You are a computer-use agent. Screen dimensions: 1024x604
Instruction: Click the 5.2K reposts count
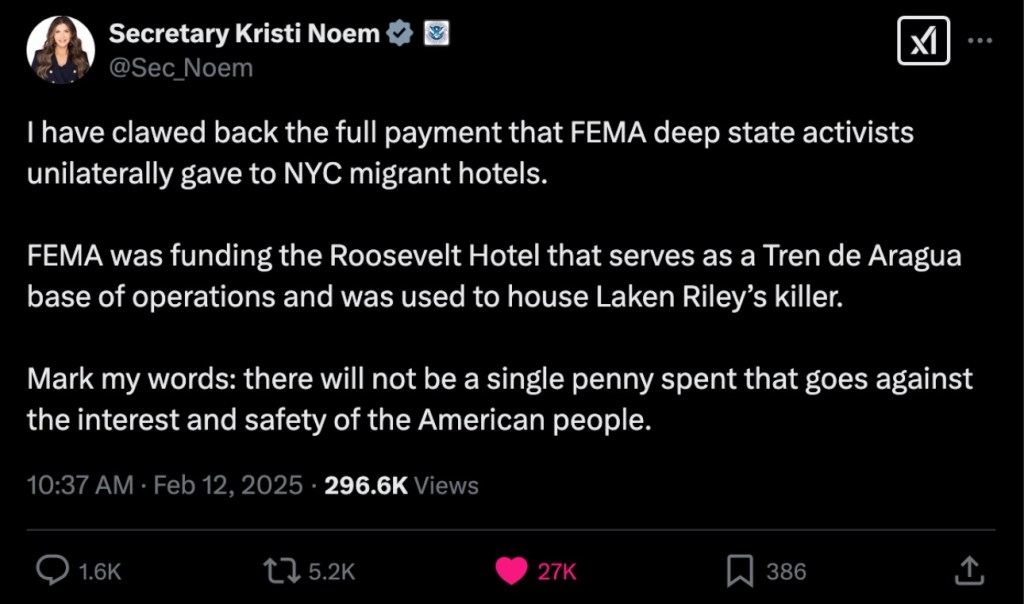pyautogui.click(x=331, y=571)
